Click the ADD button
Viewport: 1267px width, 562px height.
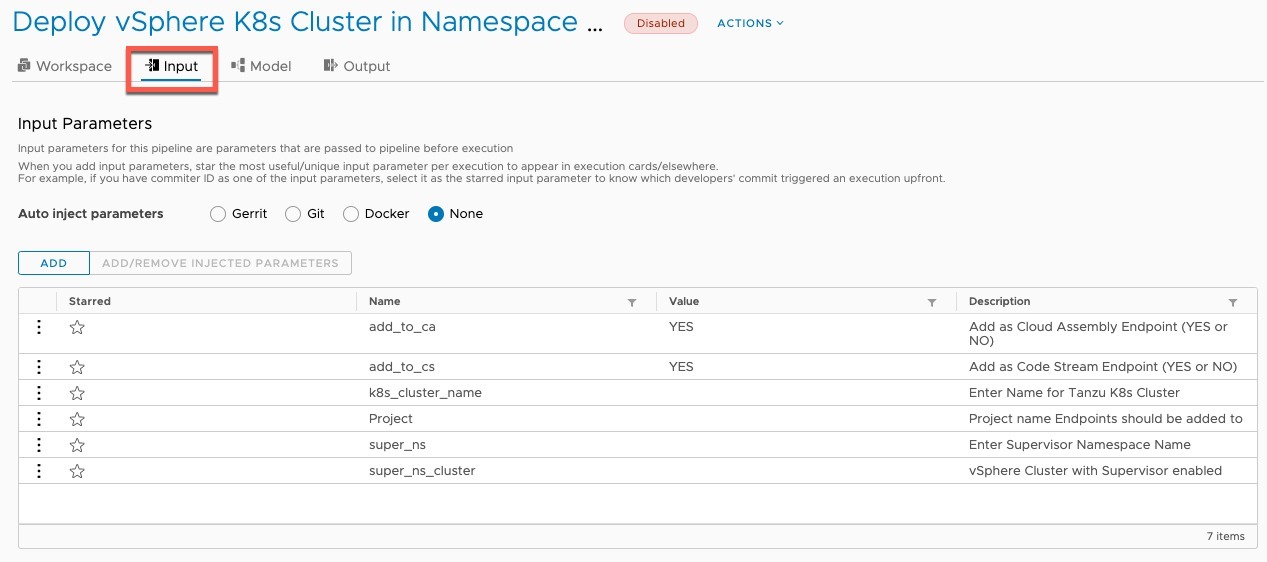54,263
